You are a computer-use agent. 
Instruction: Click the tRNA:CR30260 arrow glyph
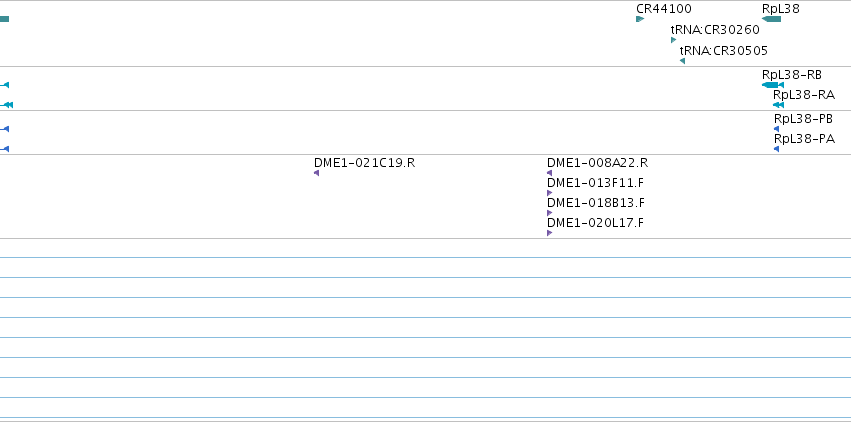coord(674,40)
